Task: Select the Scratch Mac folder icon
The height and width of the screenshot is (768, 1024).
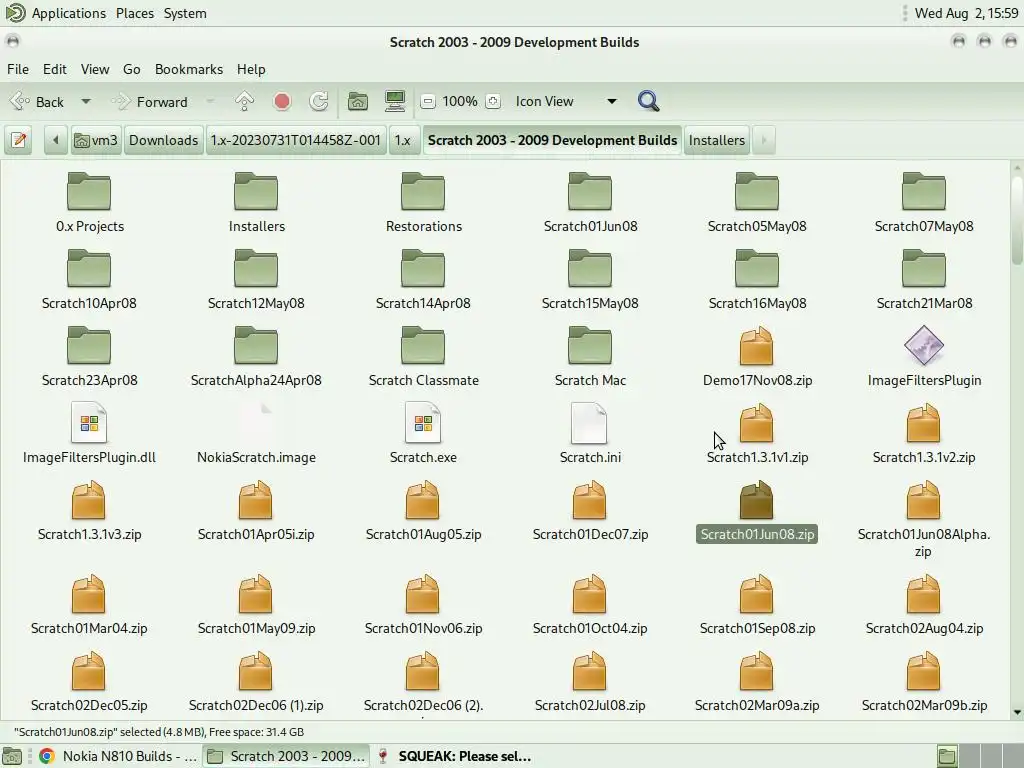Action: (x=590, y=345)
